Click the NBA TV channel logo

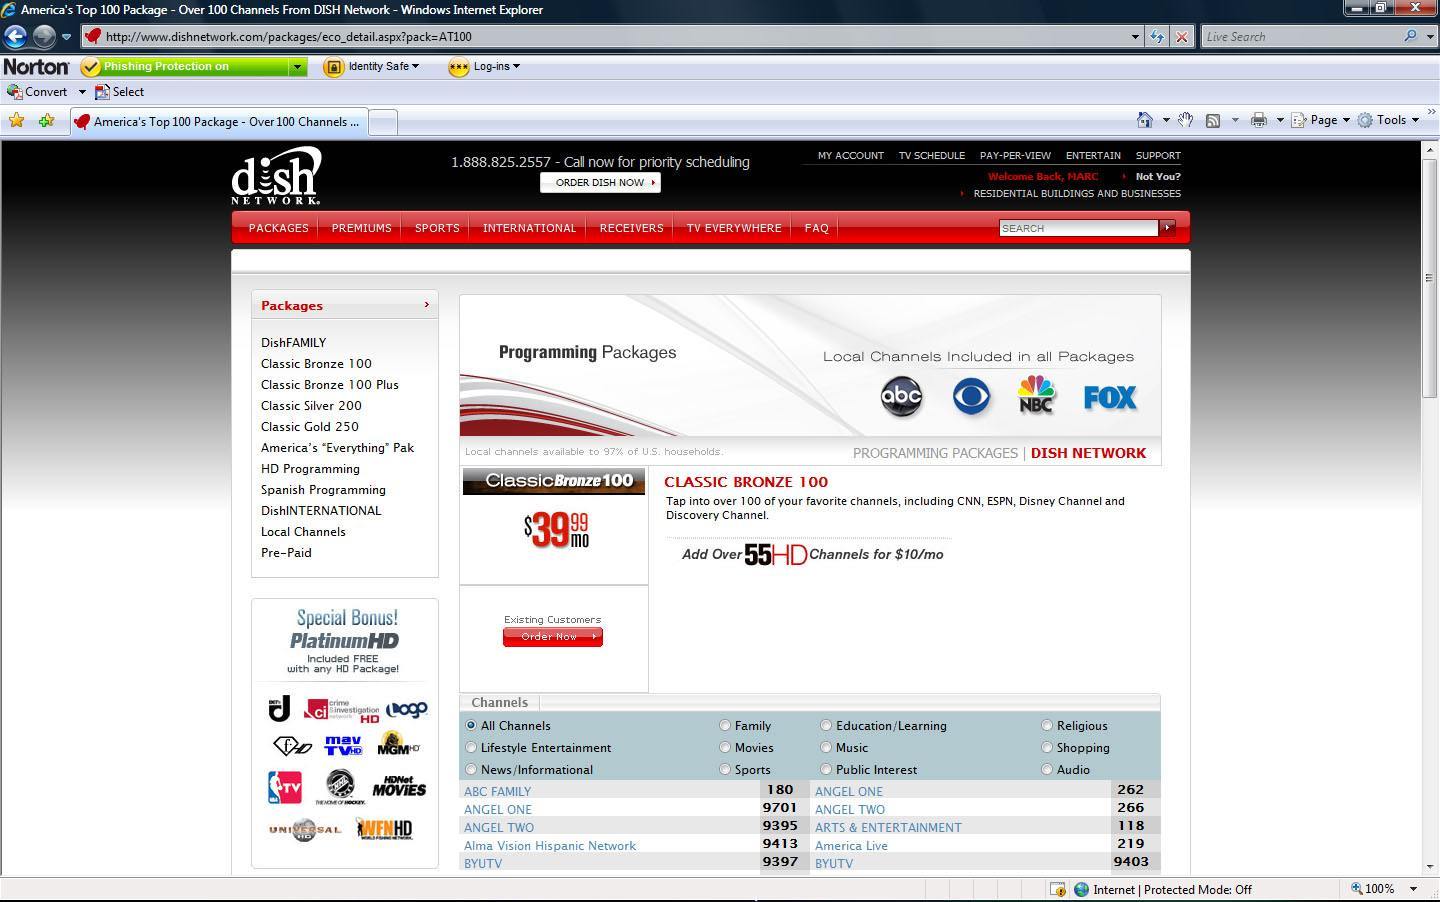pos(285,787)
